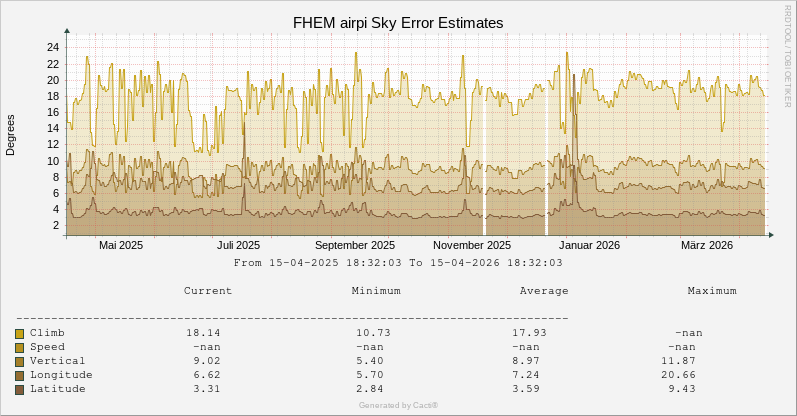Image resolution: width=797 pixels, height=416 pixels.
Task: Click the Climb legend color swatch
Action: 19,333
